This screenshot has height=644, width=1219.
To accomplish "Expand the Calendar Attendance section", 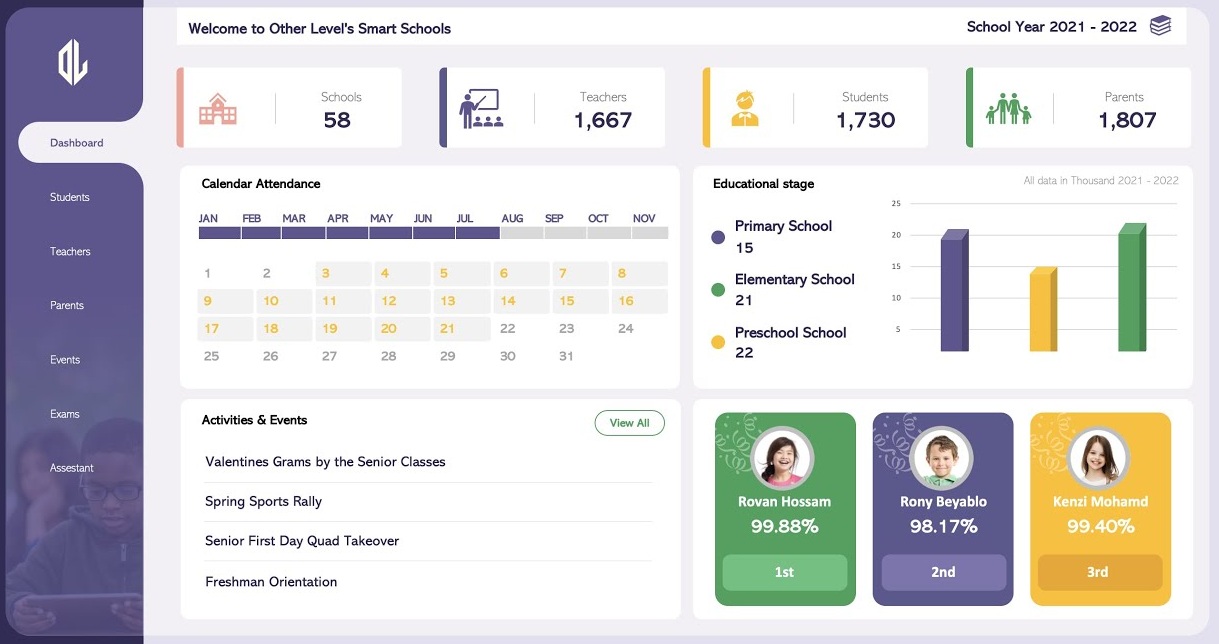I will coord(261,184).
